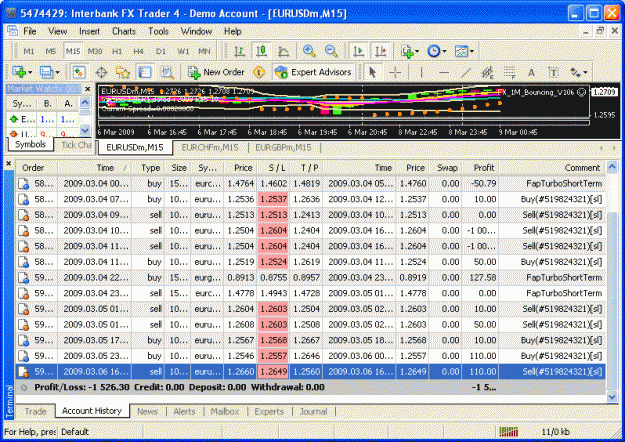Click terminal scrollbar up arrow
The image size is (625, 442).
(612, 167)
